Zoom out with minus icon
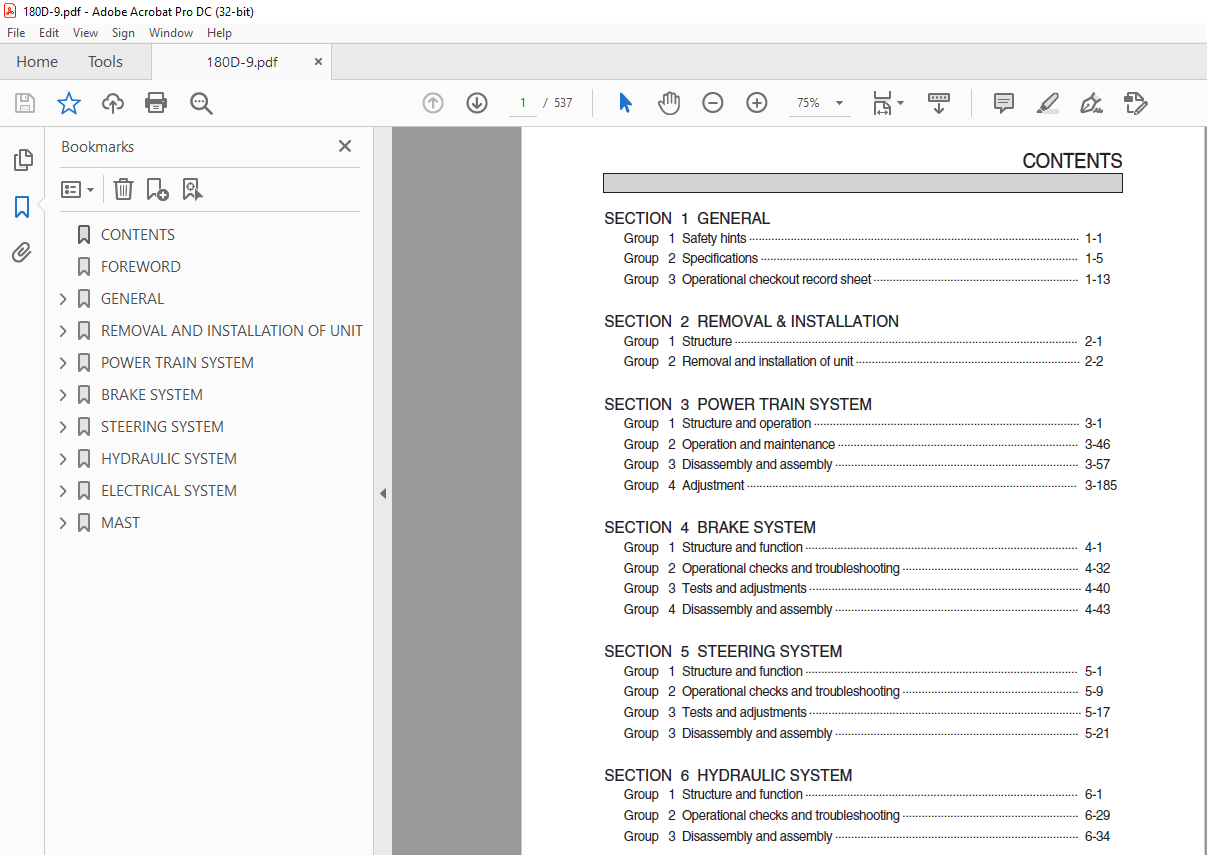Screen dimensions: 1207x855 click(x=713, y=103)
